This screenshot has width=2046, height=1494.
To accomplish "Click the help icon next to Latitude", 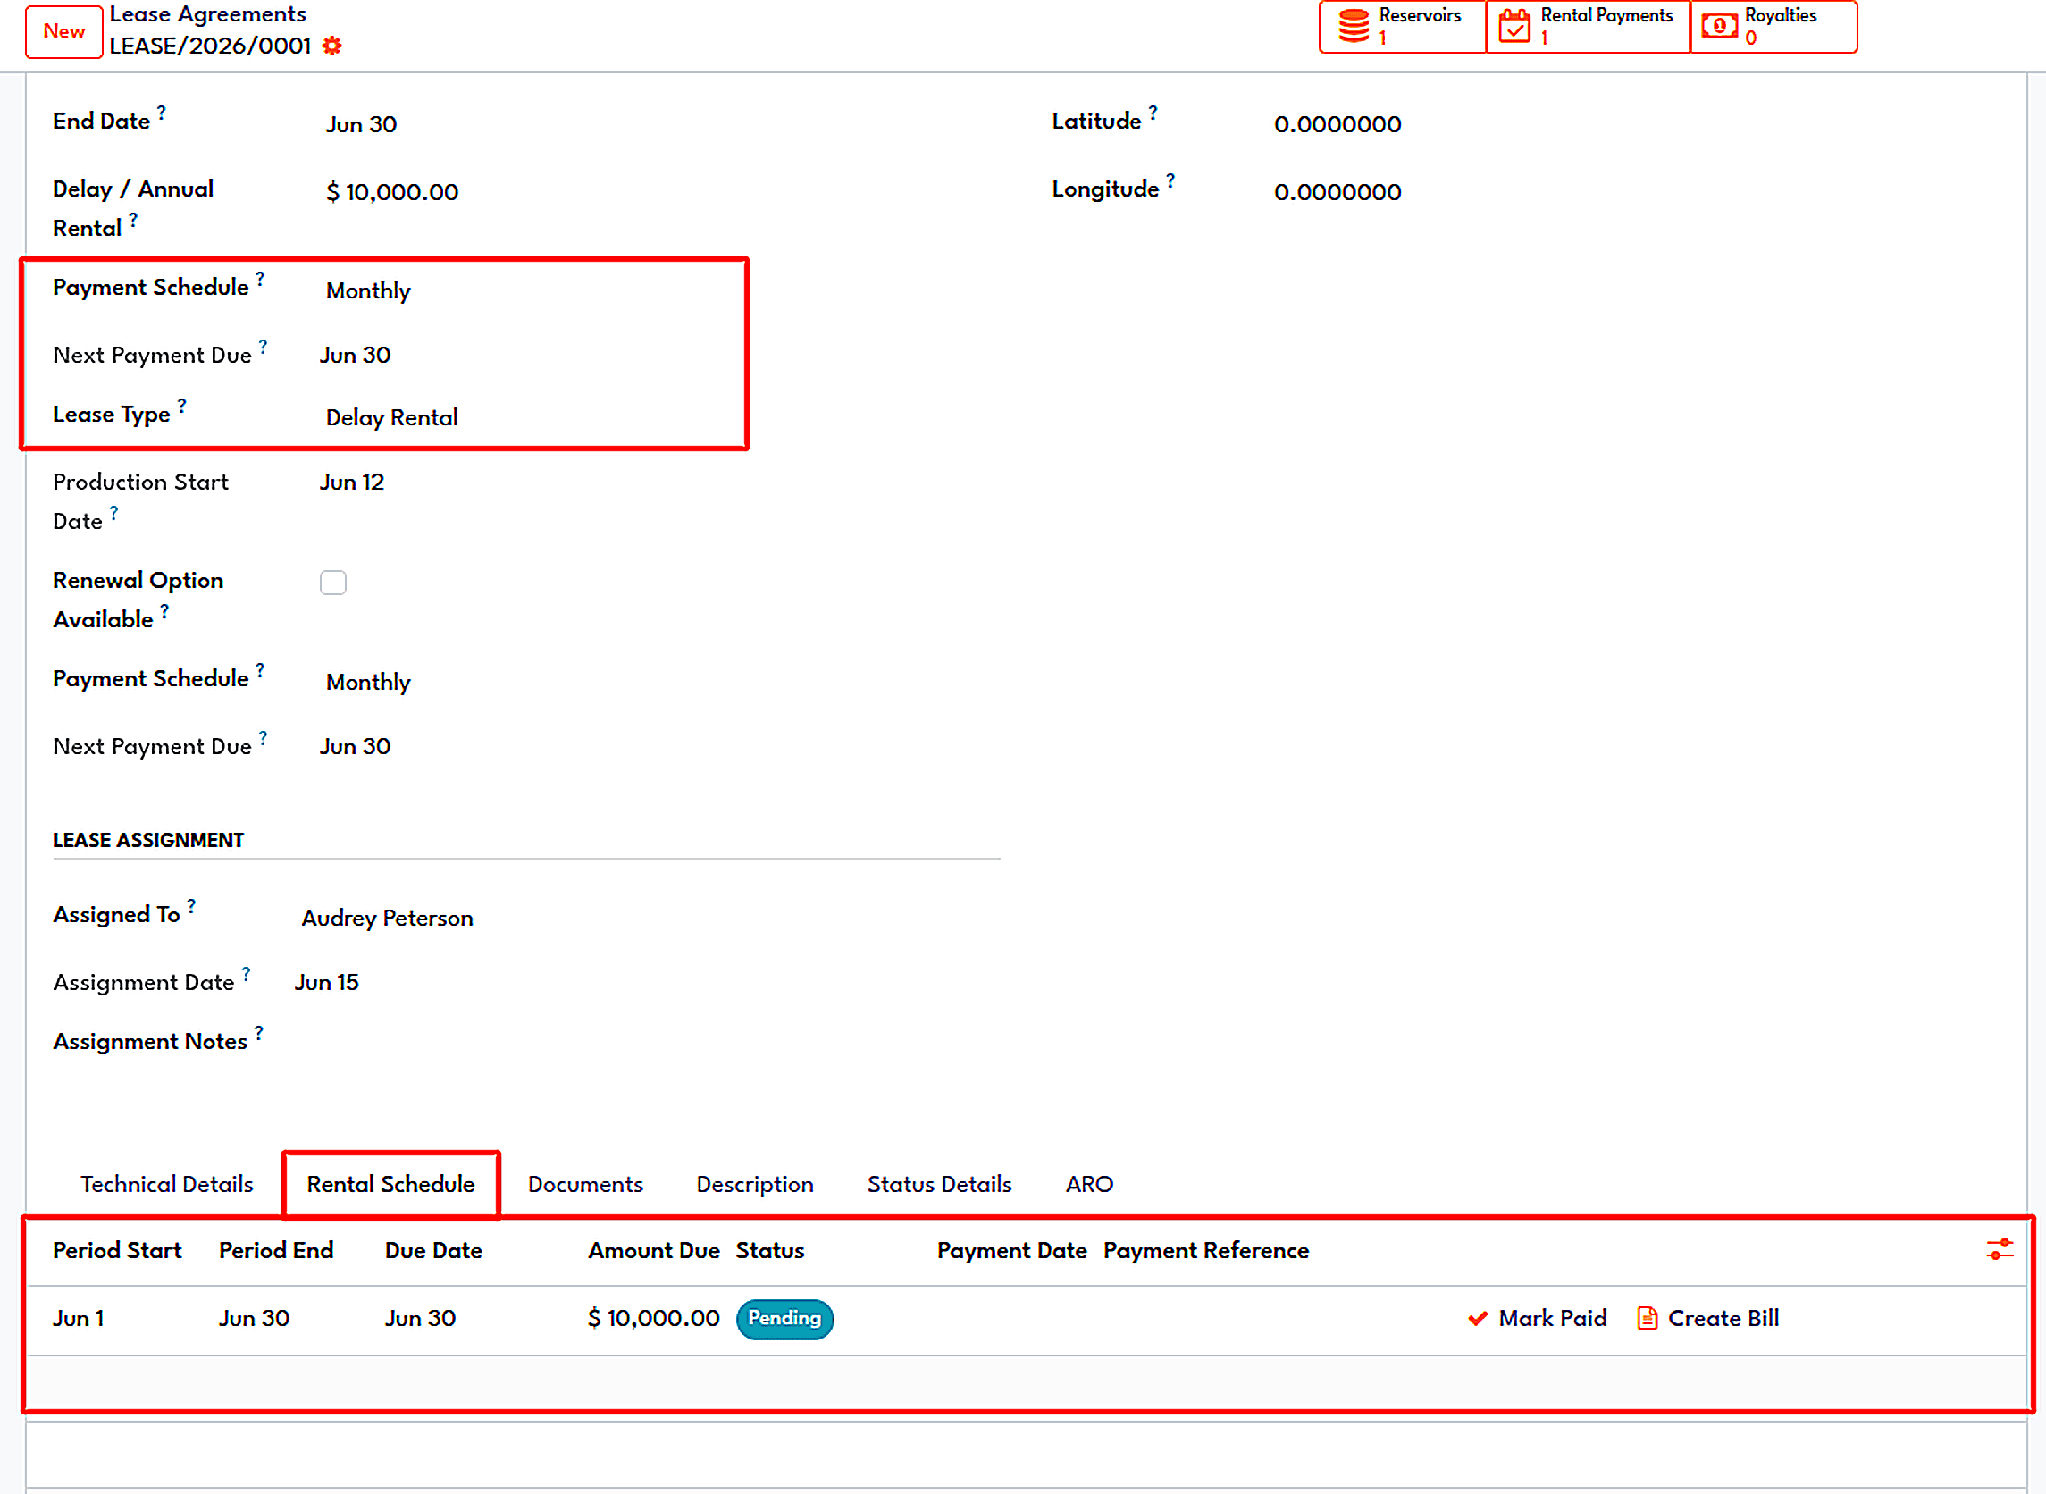I will pos(1153,112).
